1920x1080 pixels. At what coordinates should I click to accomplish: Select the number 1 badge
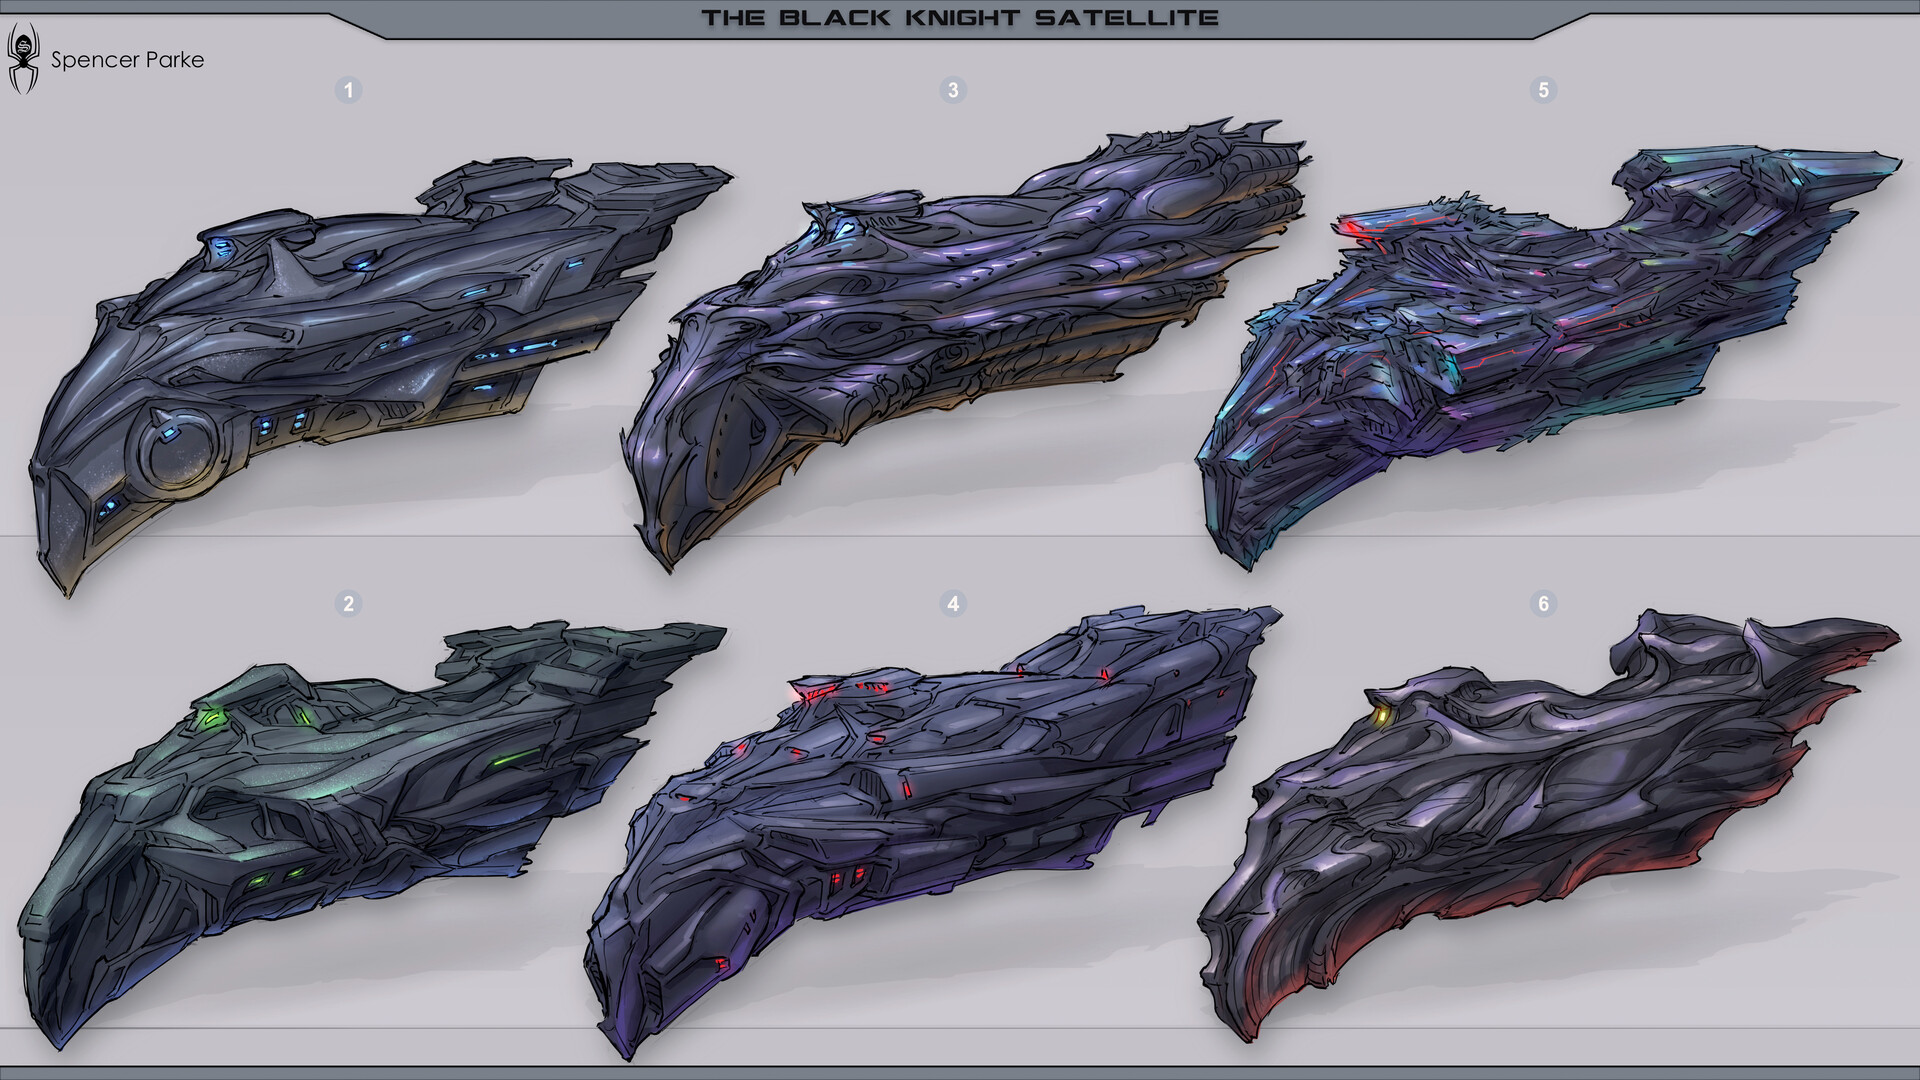click(x=348, y=91)
